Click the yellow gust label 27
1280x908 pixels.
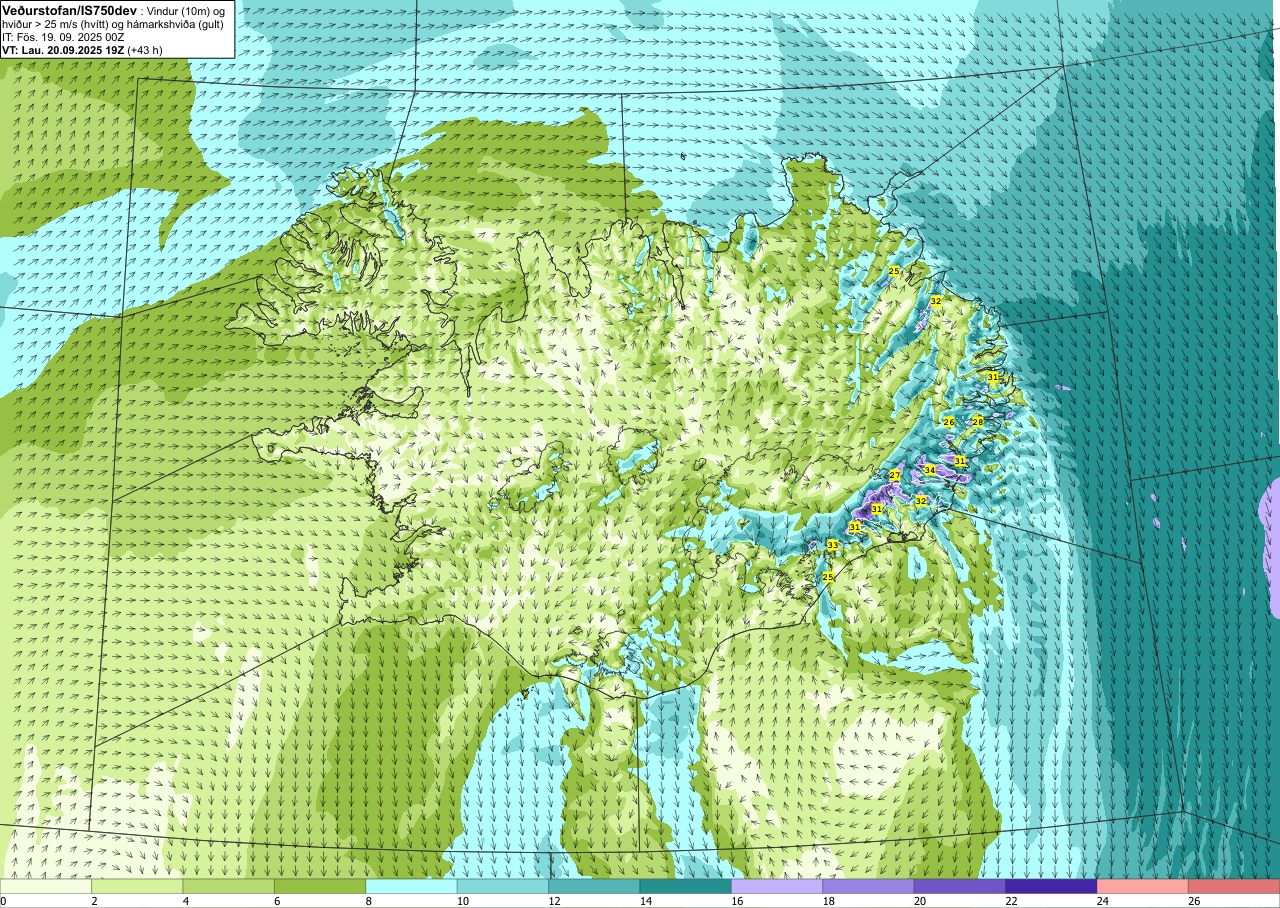point(895,475)
